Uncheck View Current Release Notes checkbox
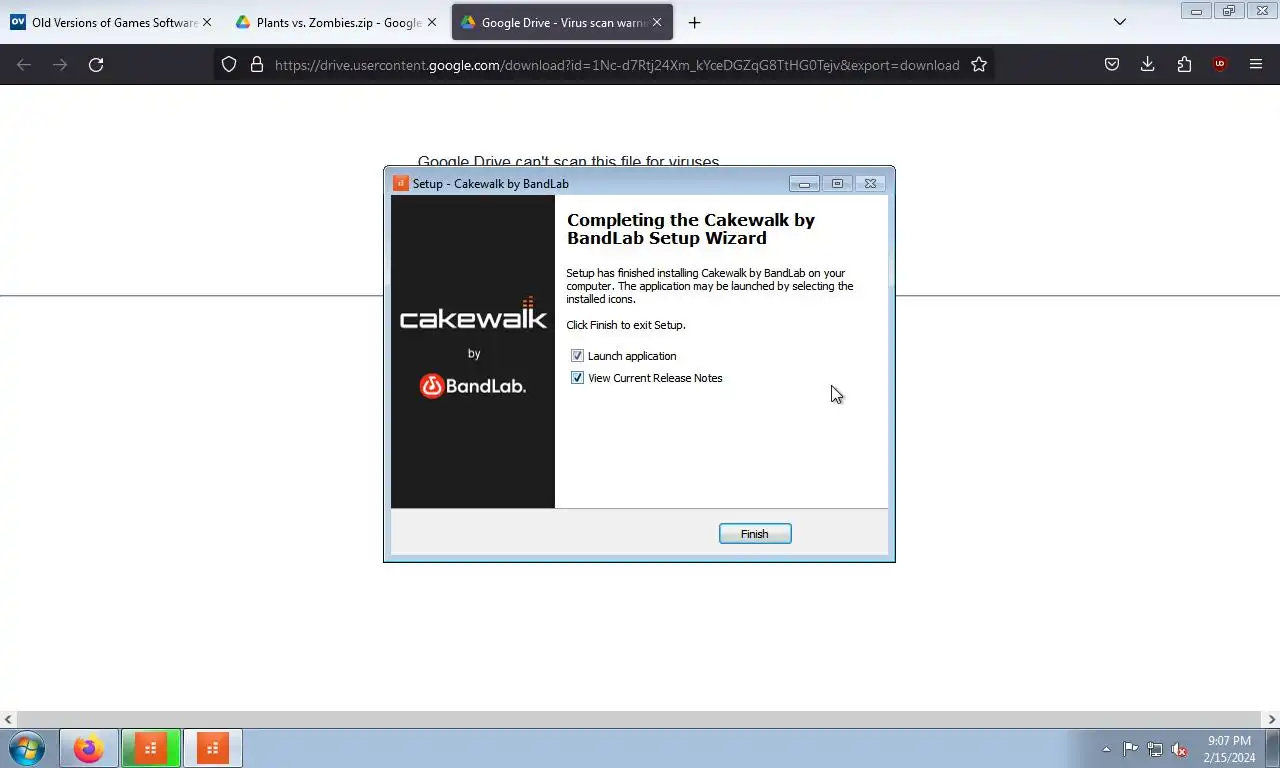 click(x=577, y=378)
